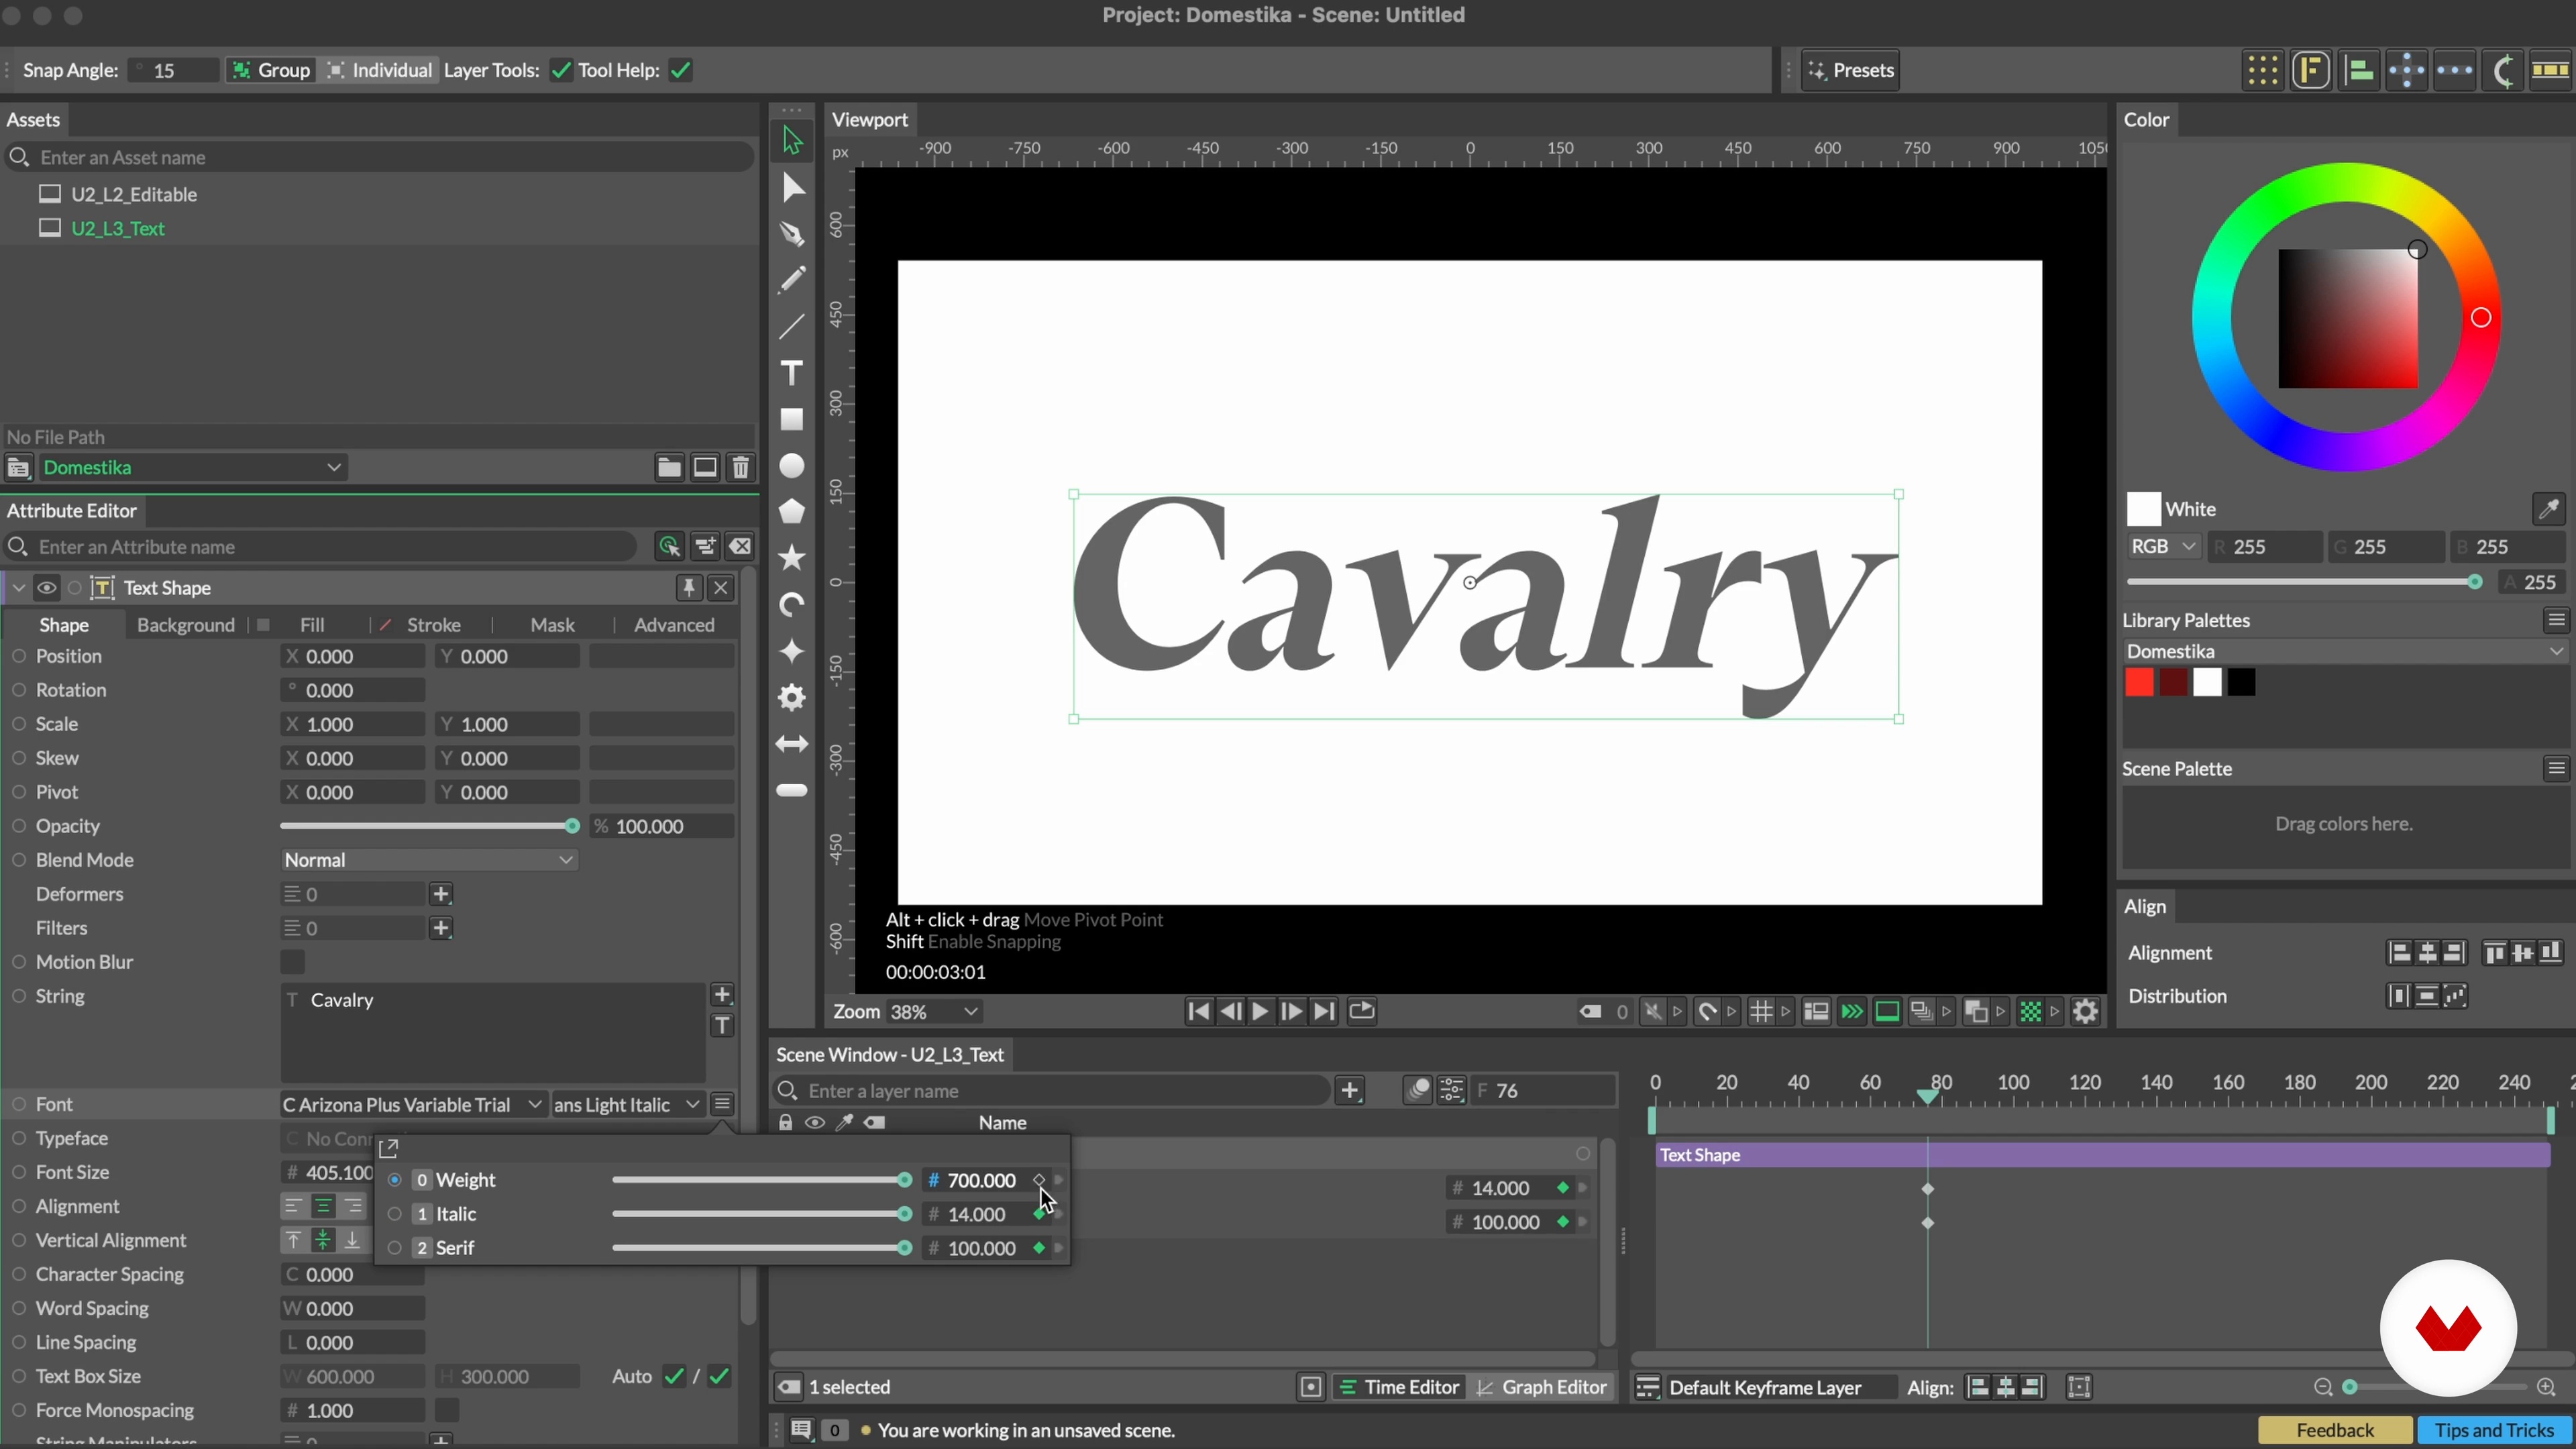Add a Deformer with plus button

point(441,894)
